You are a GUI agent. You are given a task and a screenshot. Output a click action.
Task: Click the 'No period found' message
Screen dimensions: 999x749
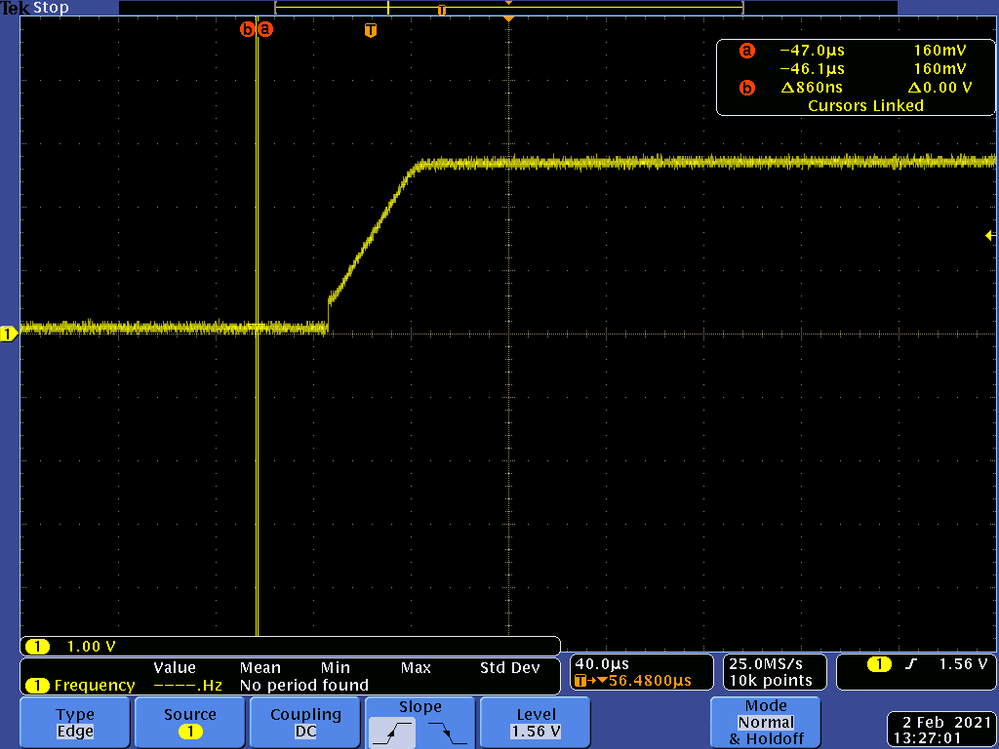pos(304,685)
